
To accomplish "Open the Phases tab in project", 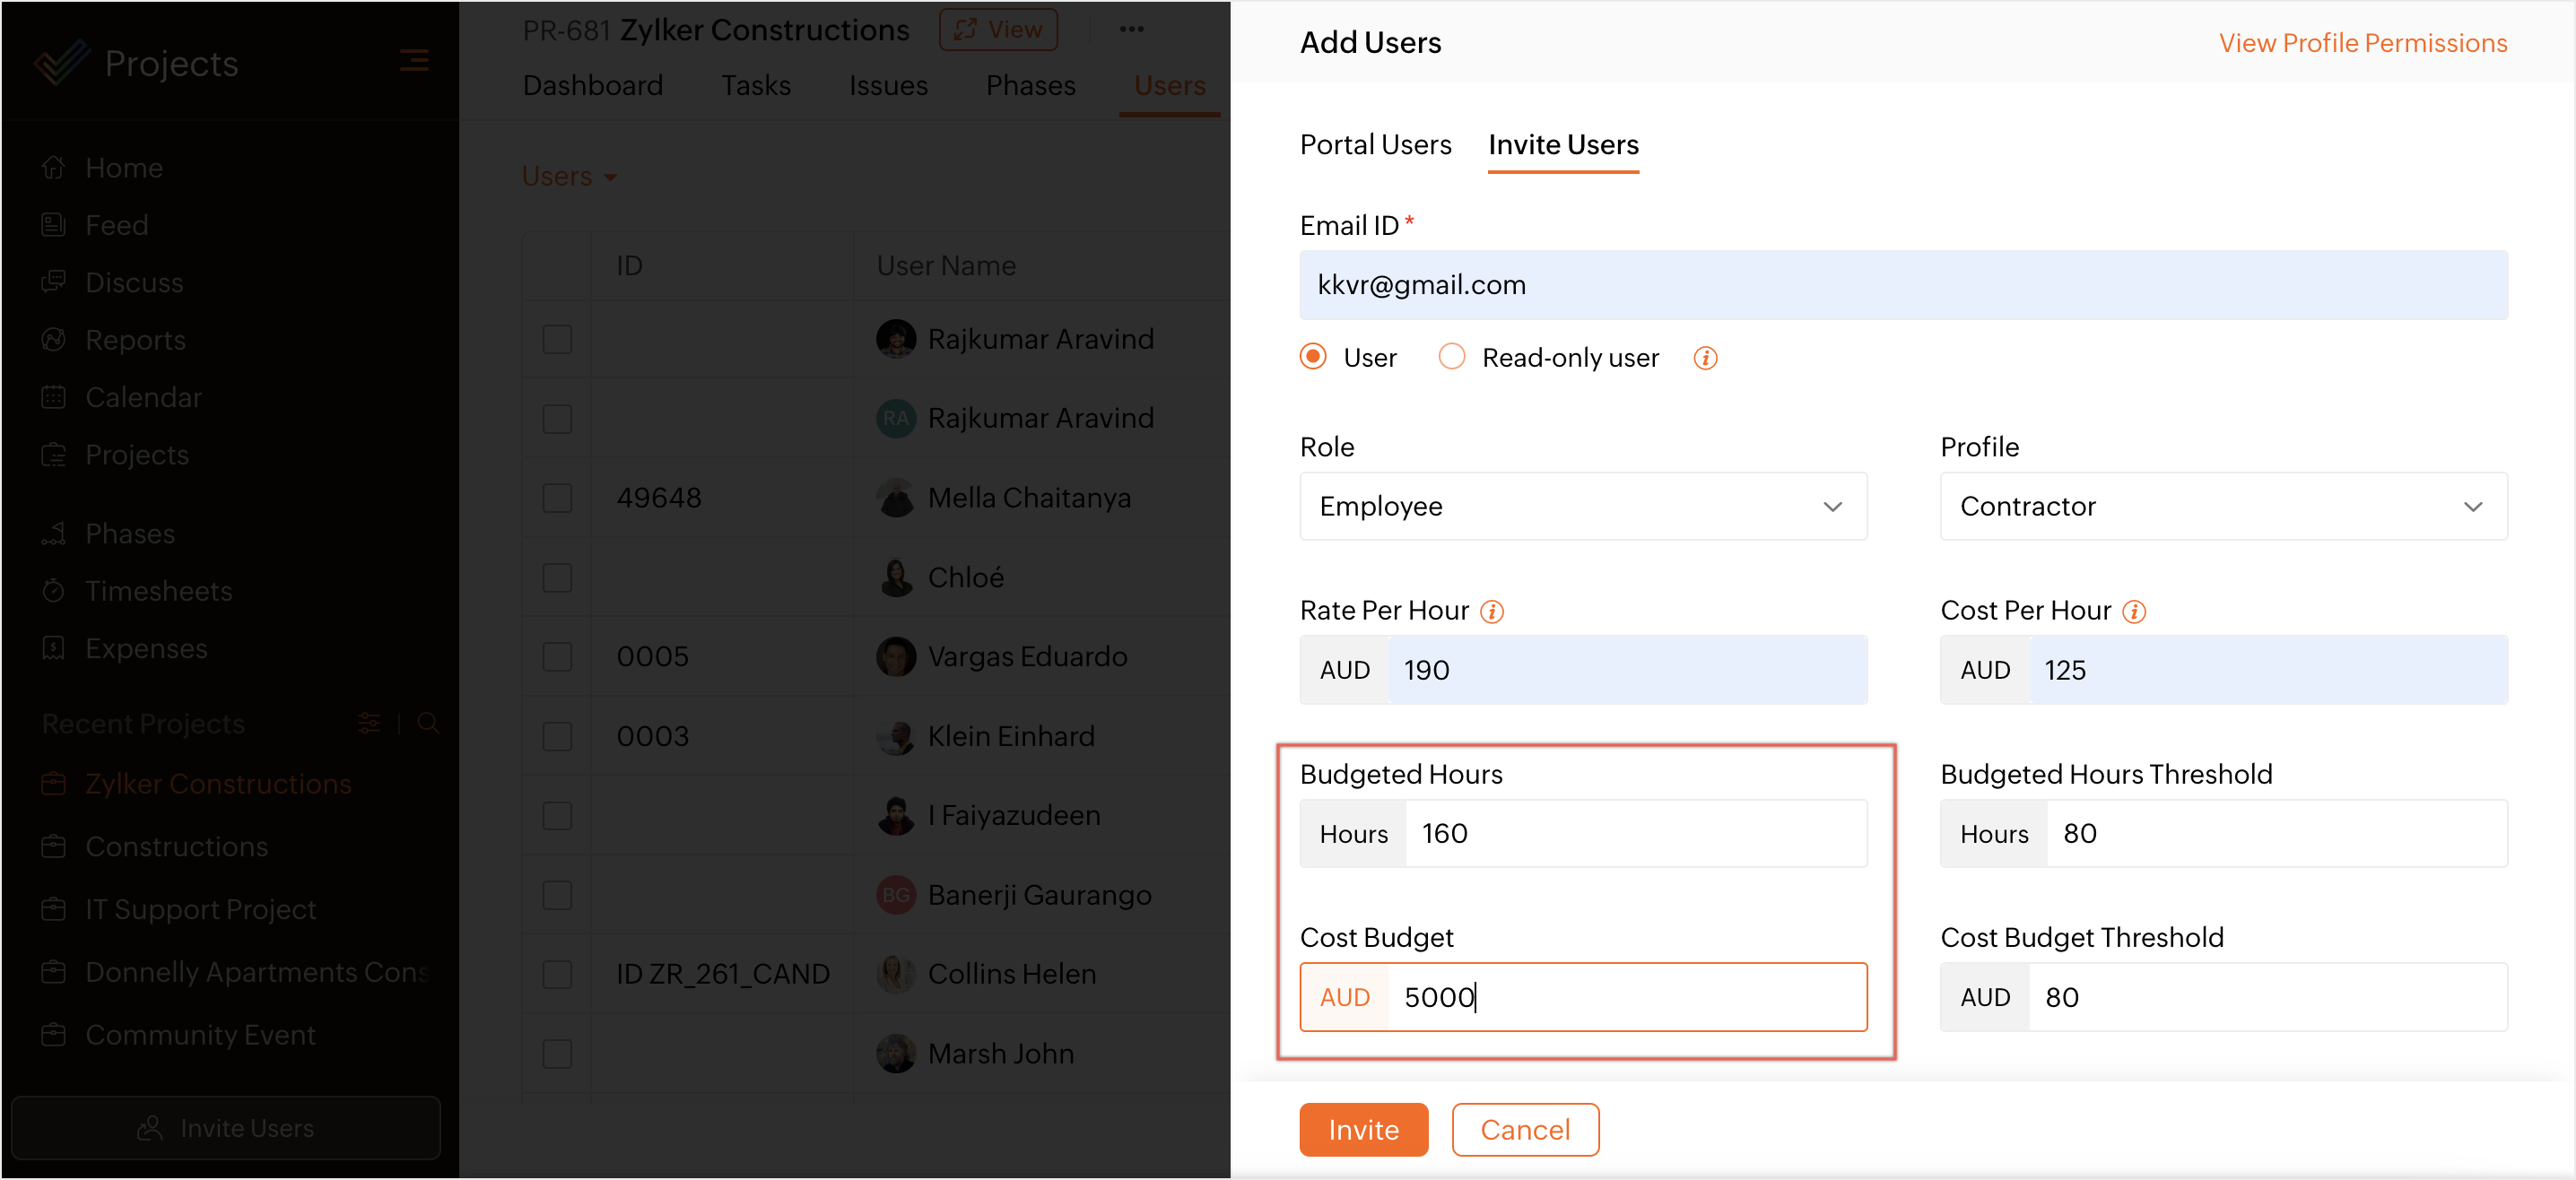I will click(1030, 86).
